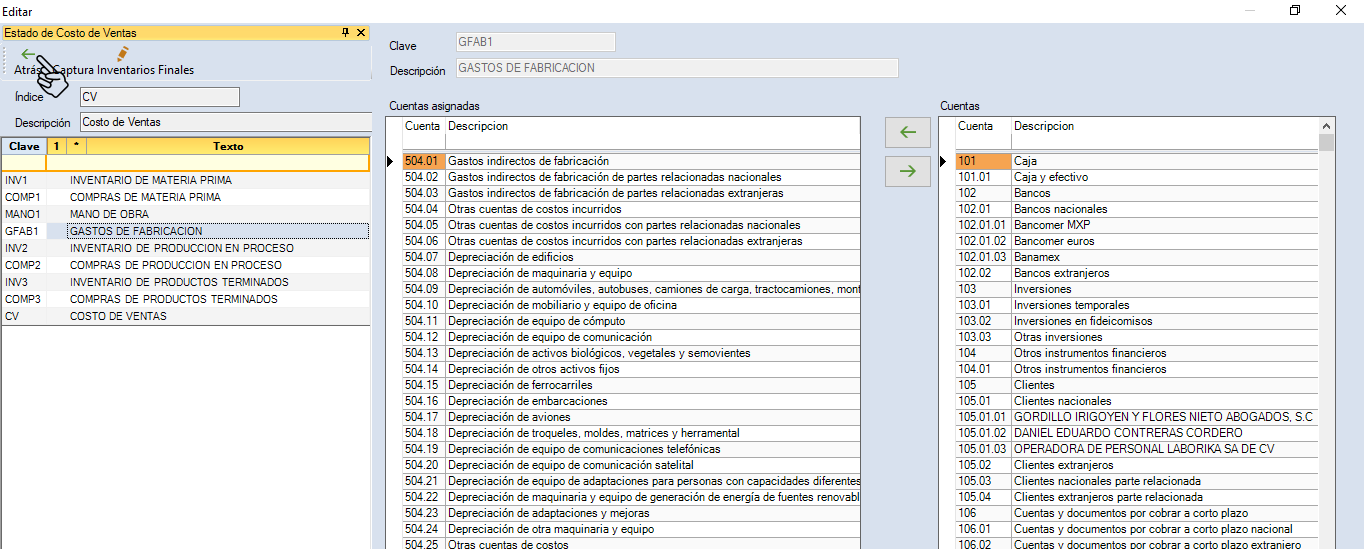Click the Índice input field
Screen dimensions: 1364x549
coord(158,97)
